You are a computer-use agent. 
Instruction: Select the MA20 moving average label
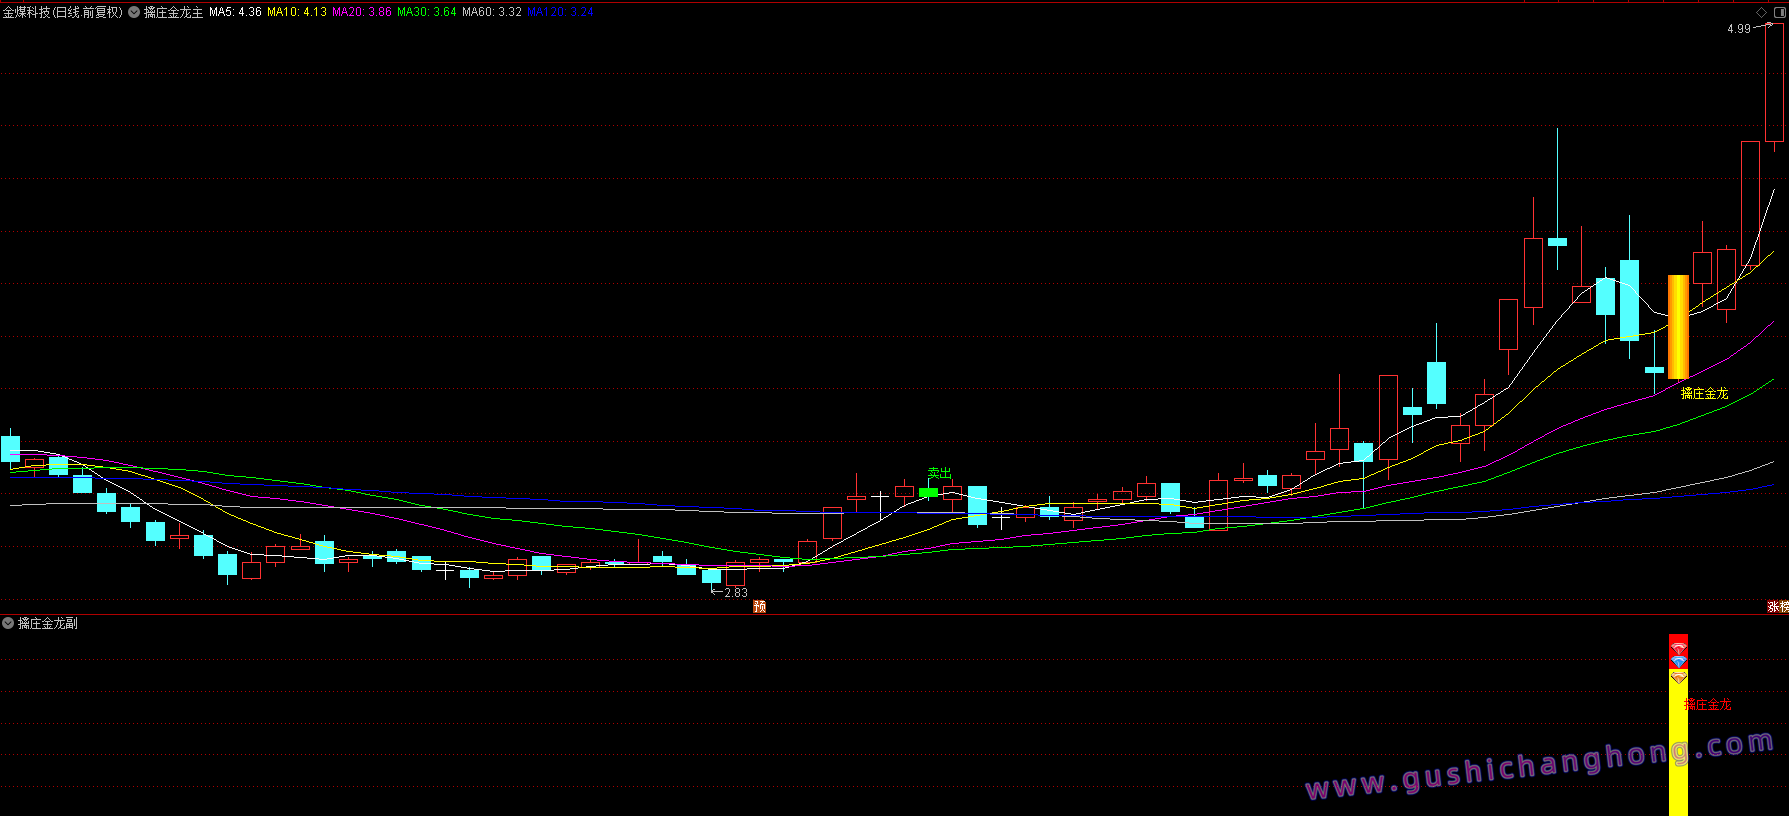[x=362, y=12]
